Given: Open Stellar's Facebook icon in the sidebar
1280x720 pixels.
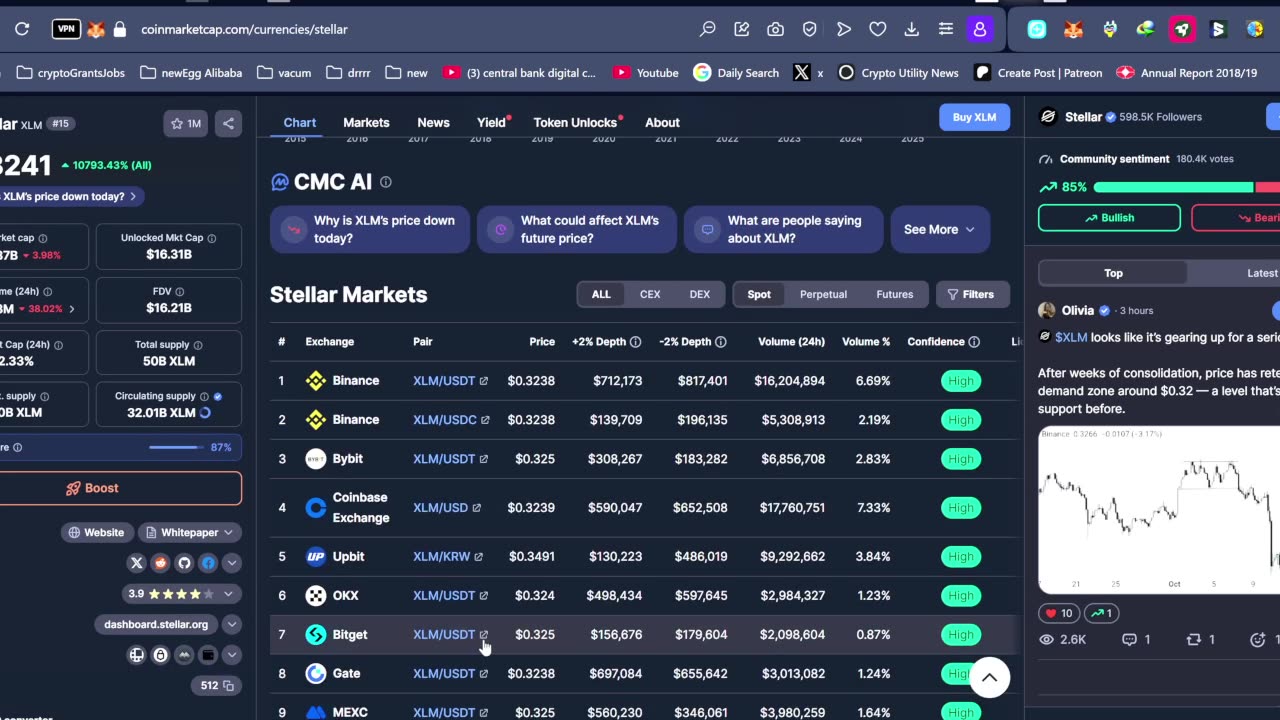Looking at the screenshot, I should pyautogui.click(x=208, y=563).
